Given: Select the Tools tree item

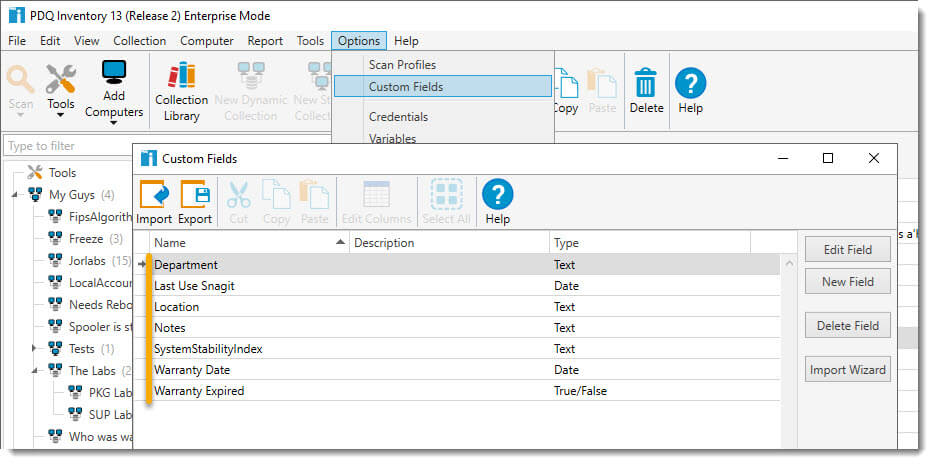Looking at the screenshot, I should pyautogui.click(x=62, y=173).
